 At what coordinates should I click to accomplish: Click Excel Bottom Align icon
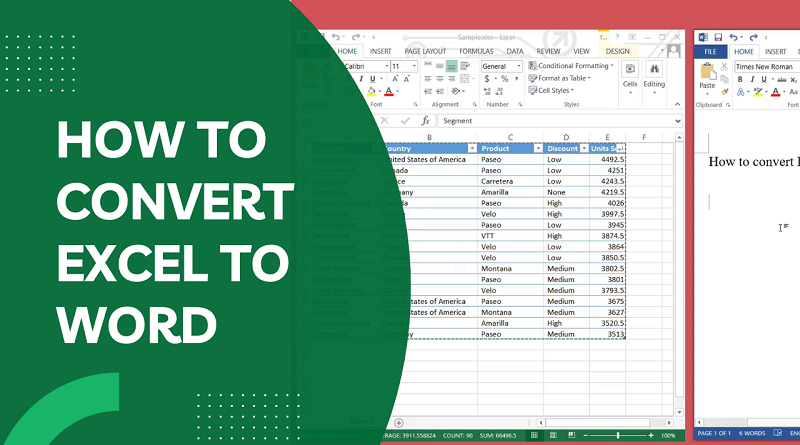point(451,66)
